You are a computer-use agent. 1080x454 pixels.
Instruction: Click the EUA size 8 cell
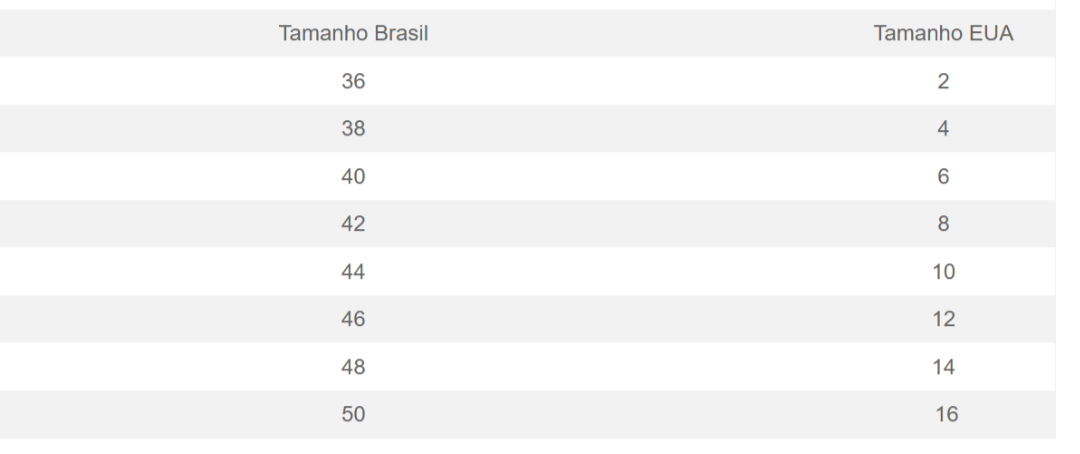(x=943, y=224)
